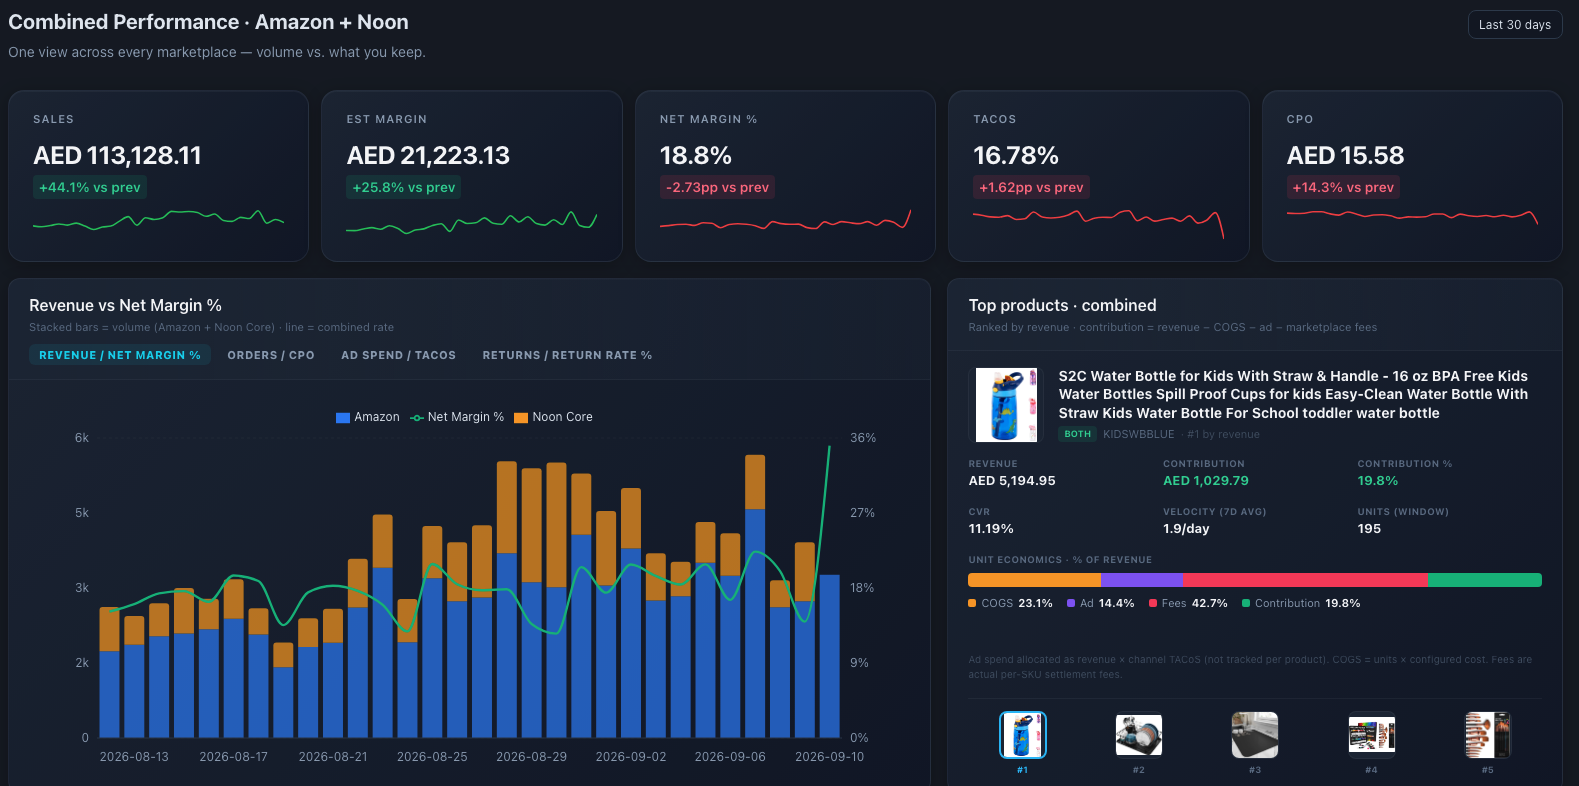Click the 18.8% net margin value
This screenshot has height=786, width=1579.
[696, 155]
